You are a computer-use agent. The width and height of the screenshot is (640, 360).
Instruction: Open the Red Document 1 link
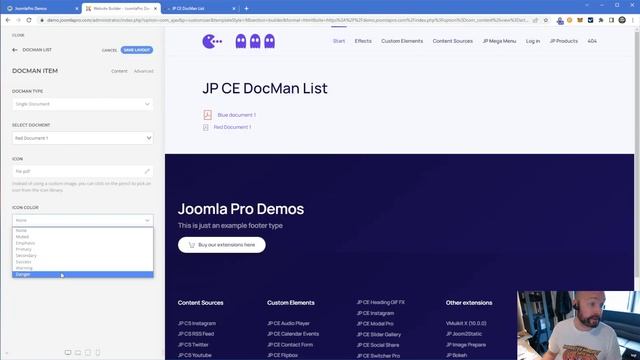click(232, 127)
